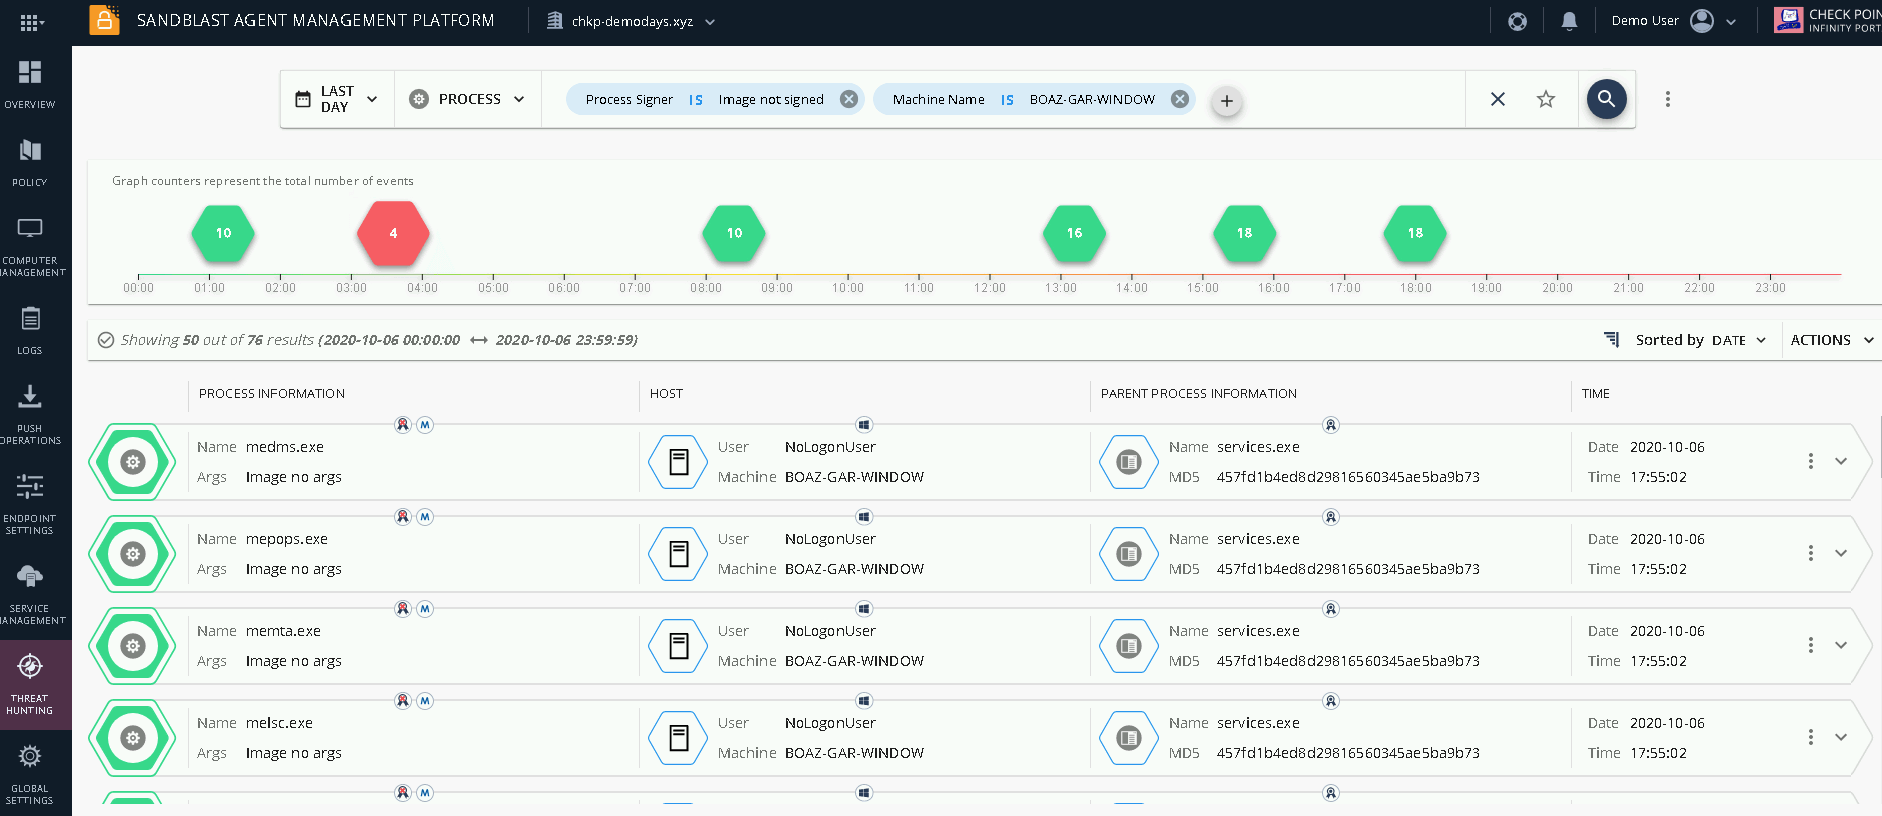Open row menu for medms.exe
The height and width of the screenshot is (816, 1882).
[1810, 461]
